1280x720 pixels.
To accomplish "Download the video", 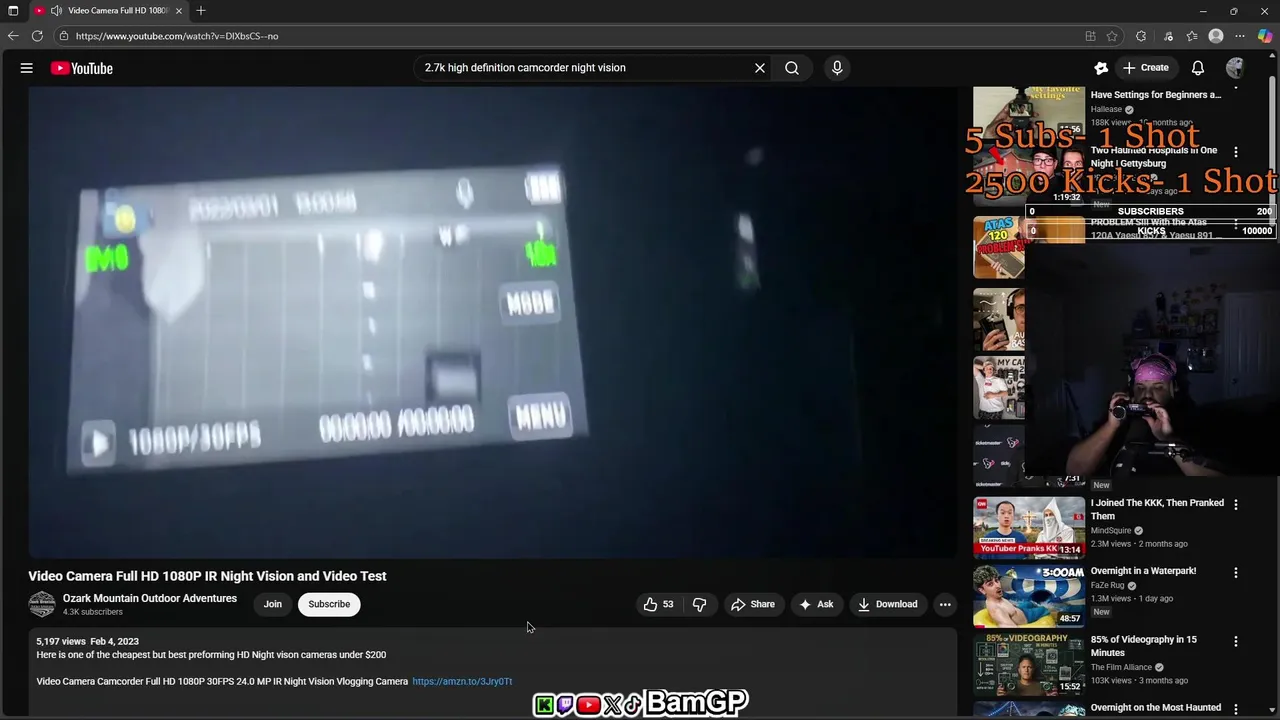I will [888, 604].
